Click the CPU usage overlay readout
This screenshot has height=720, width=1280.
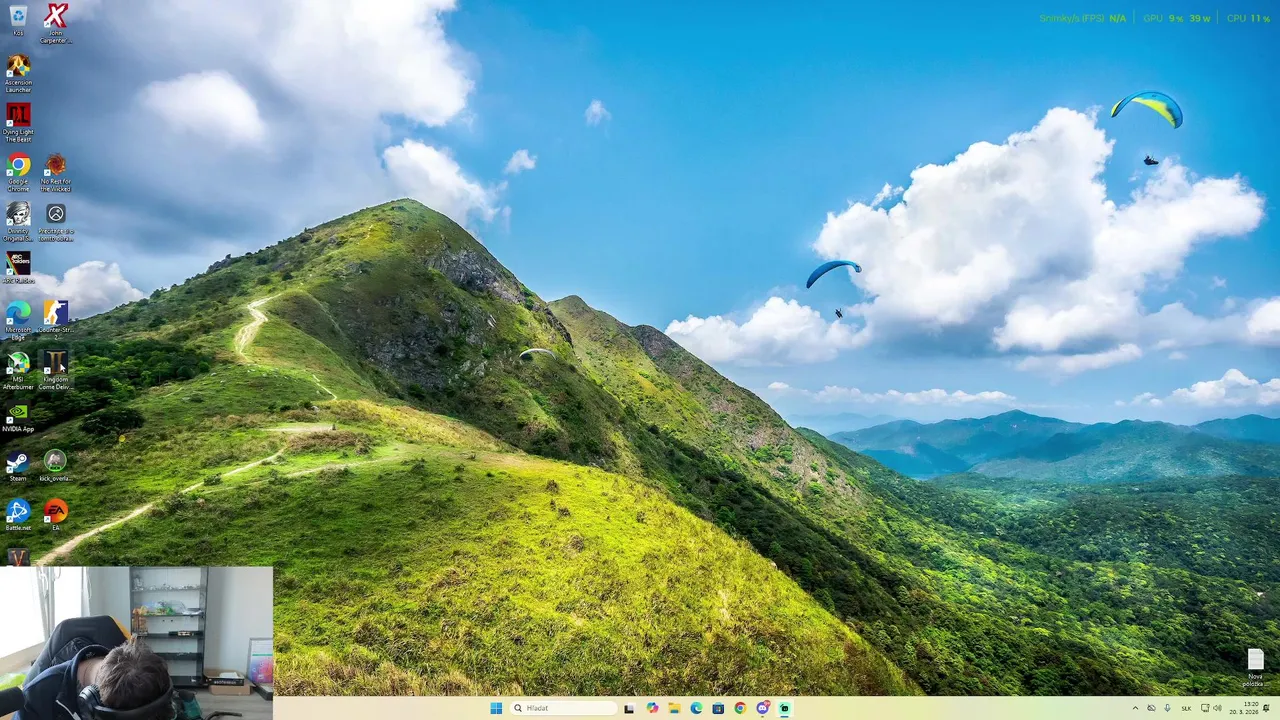(1249, 18)
